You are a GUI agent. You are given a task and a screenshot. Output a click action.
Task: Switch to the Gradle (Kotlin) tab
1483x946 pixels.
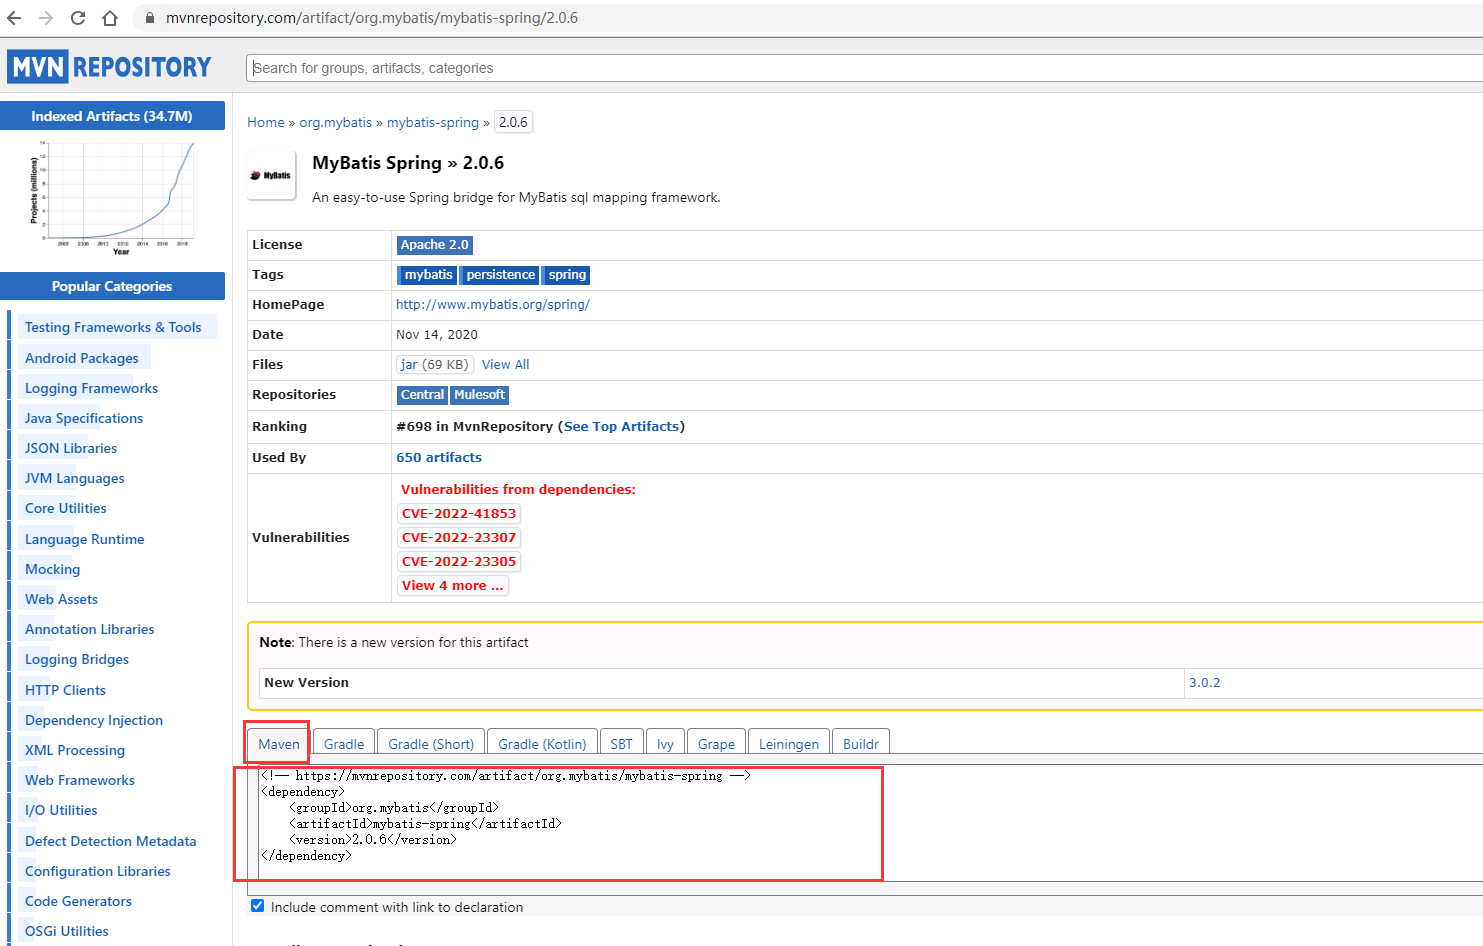tap(542, 744)
